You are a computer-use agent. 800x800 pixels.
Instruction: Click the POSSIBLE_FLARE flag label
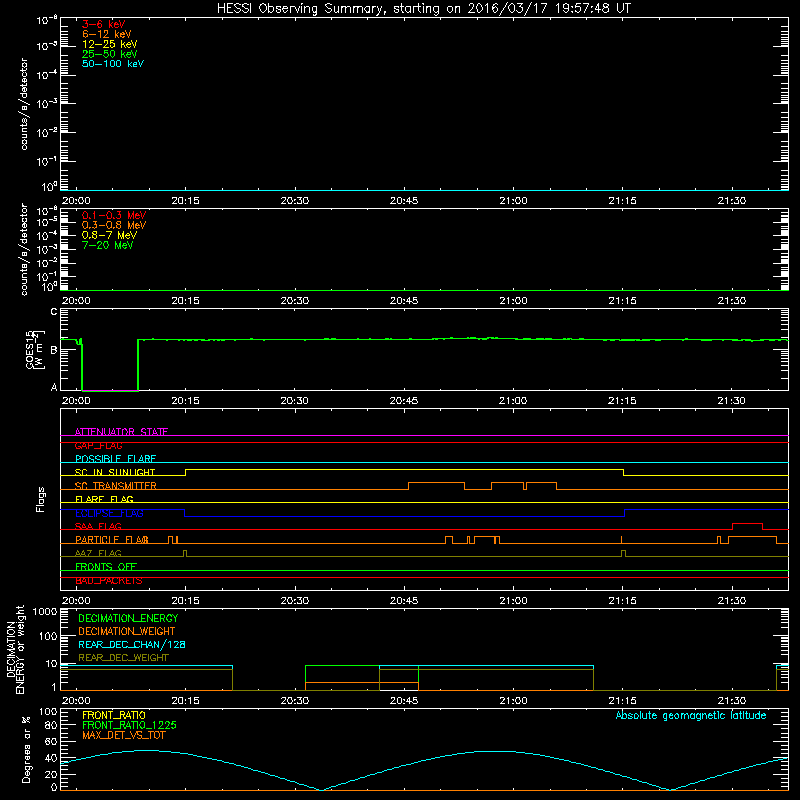115,459
